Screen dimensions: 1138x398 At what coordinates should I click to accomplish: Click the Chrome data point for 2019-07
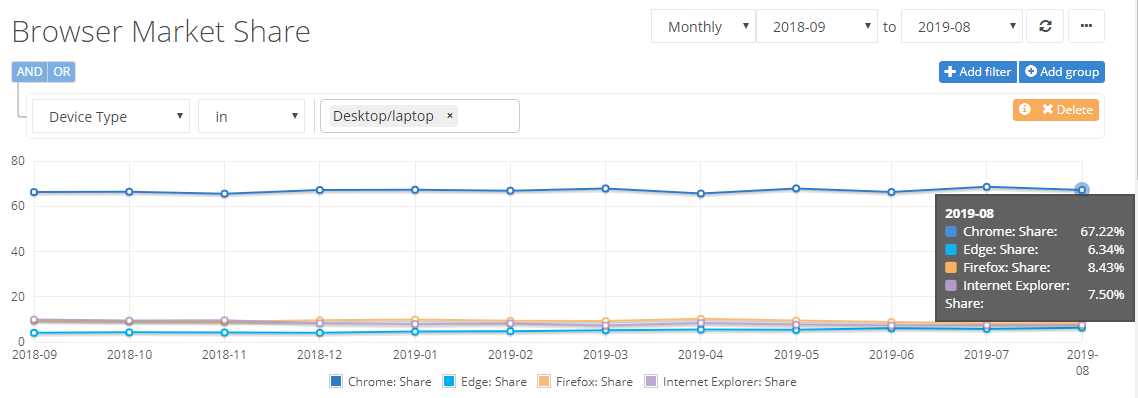(x=986, y=187)
